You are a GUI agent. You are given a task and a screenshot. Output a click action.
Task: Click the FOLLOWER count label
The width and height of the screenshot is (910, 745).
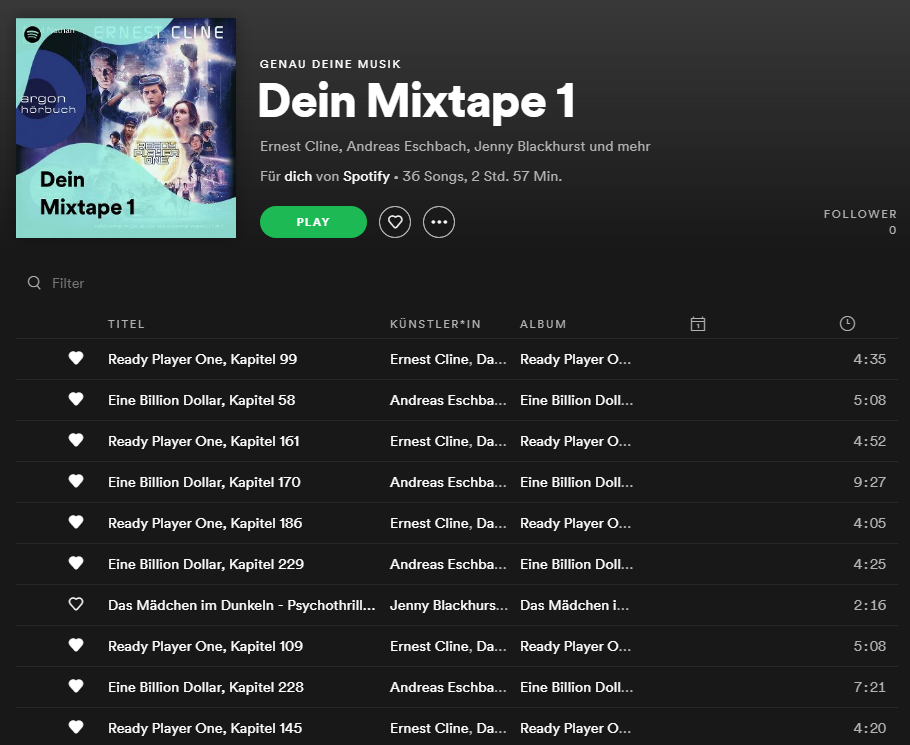(x=860, y=214)
